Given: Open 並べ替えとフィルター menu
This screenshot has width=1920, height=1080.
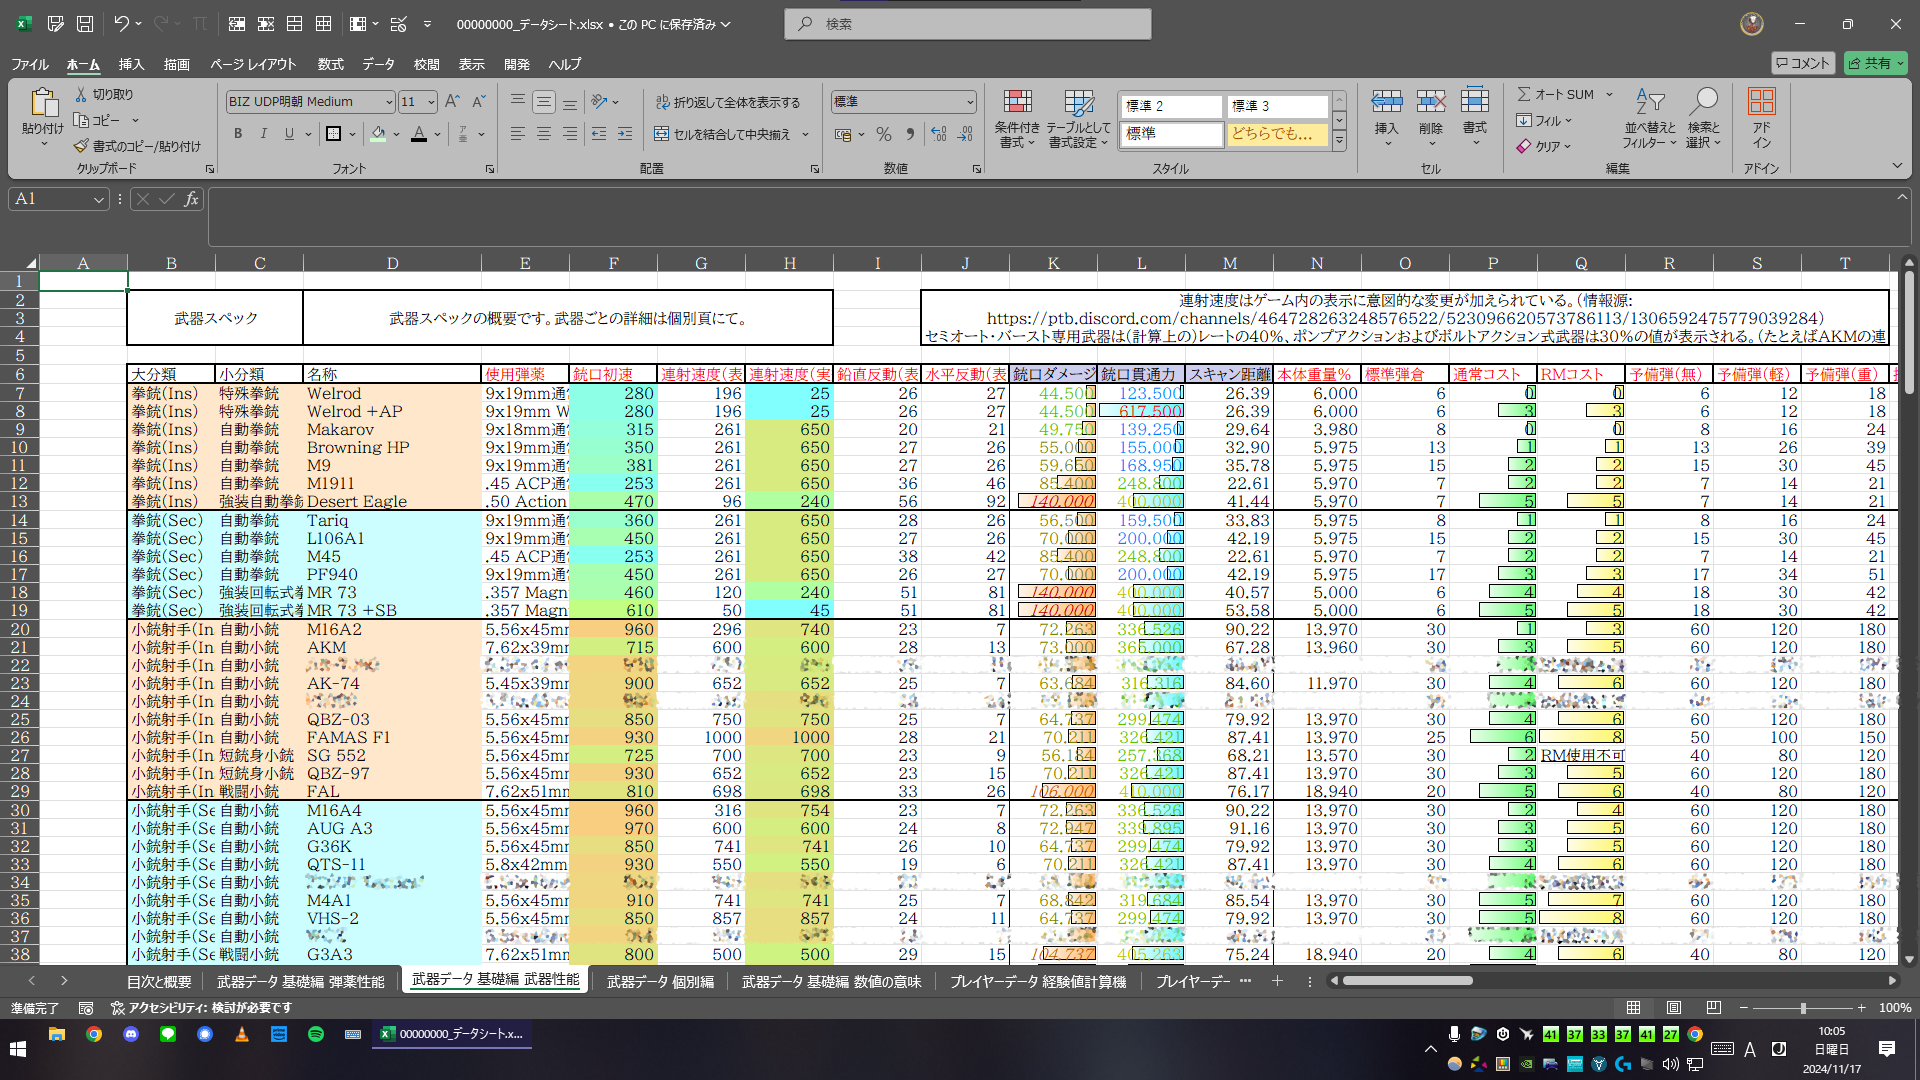Looking at the screenshot, I should 1650,120.
